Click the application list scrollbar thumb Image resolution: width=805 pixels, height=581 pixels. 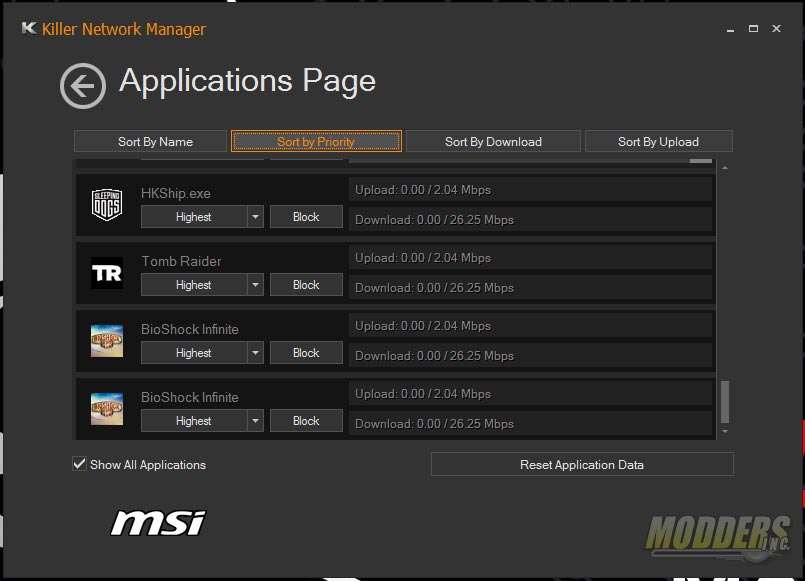(725, 401)
